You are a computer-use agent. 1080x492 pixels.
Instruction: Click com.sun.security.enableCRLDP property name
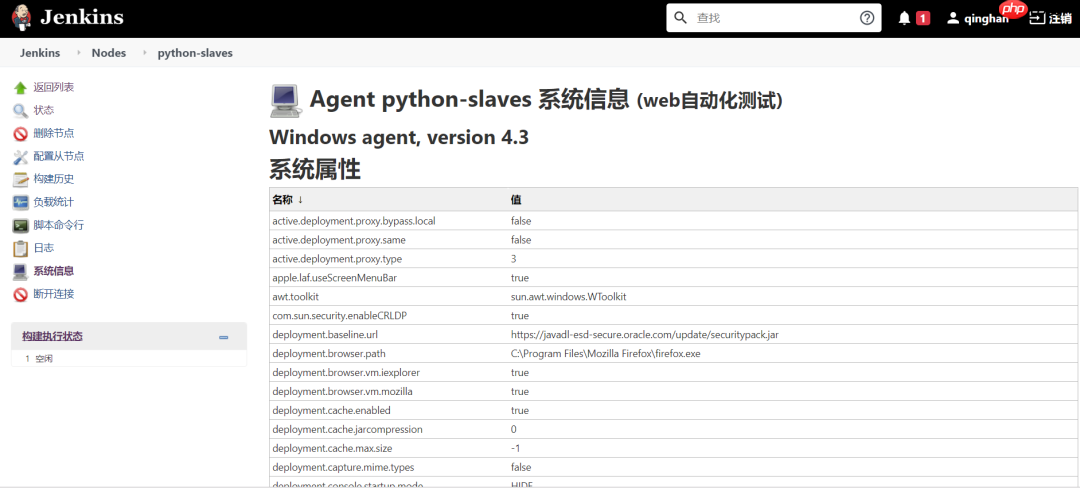[341, 316]
